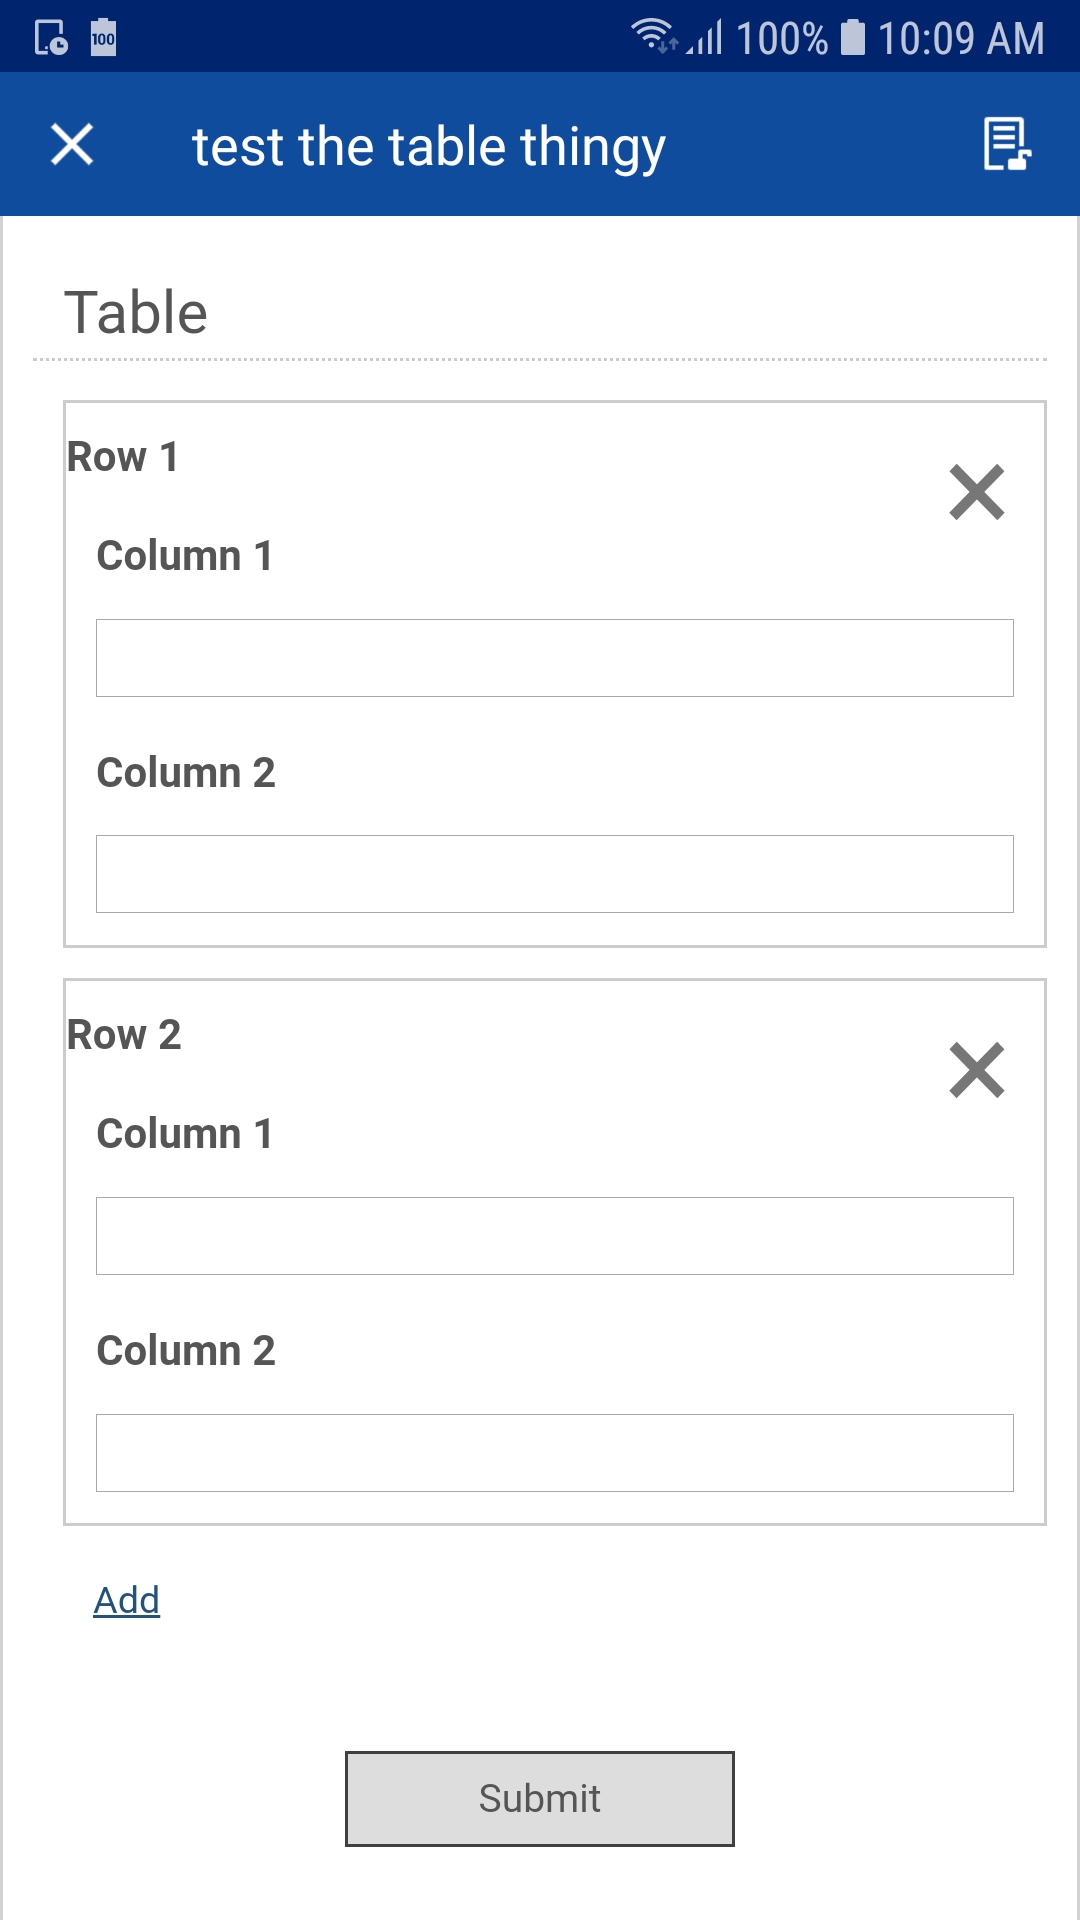The width and height of the screenshot is (1080, 1920).
Task: Focus Row 1 Column 2 input field
Action: [x=554, y=874]
